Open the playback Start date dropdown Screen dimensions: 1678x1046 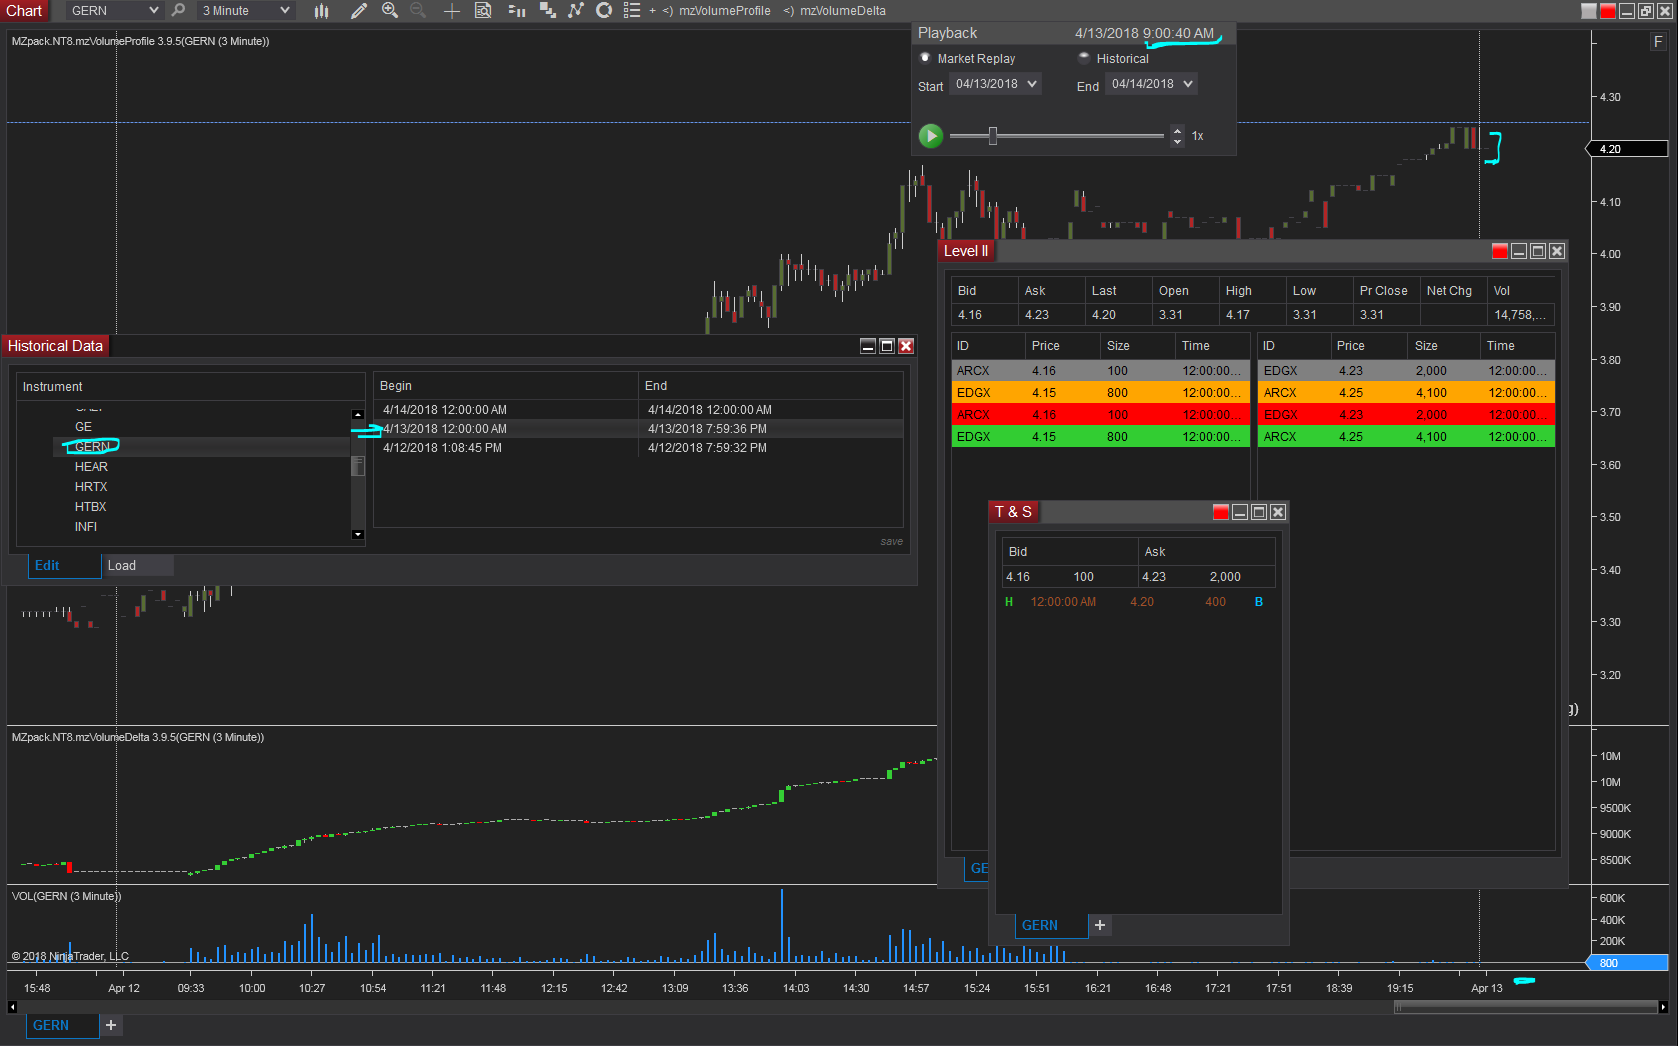996,84
